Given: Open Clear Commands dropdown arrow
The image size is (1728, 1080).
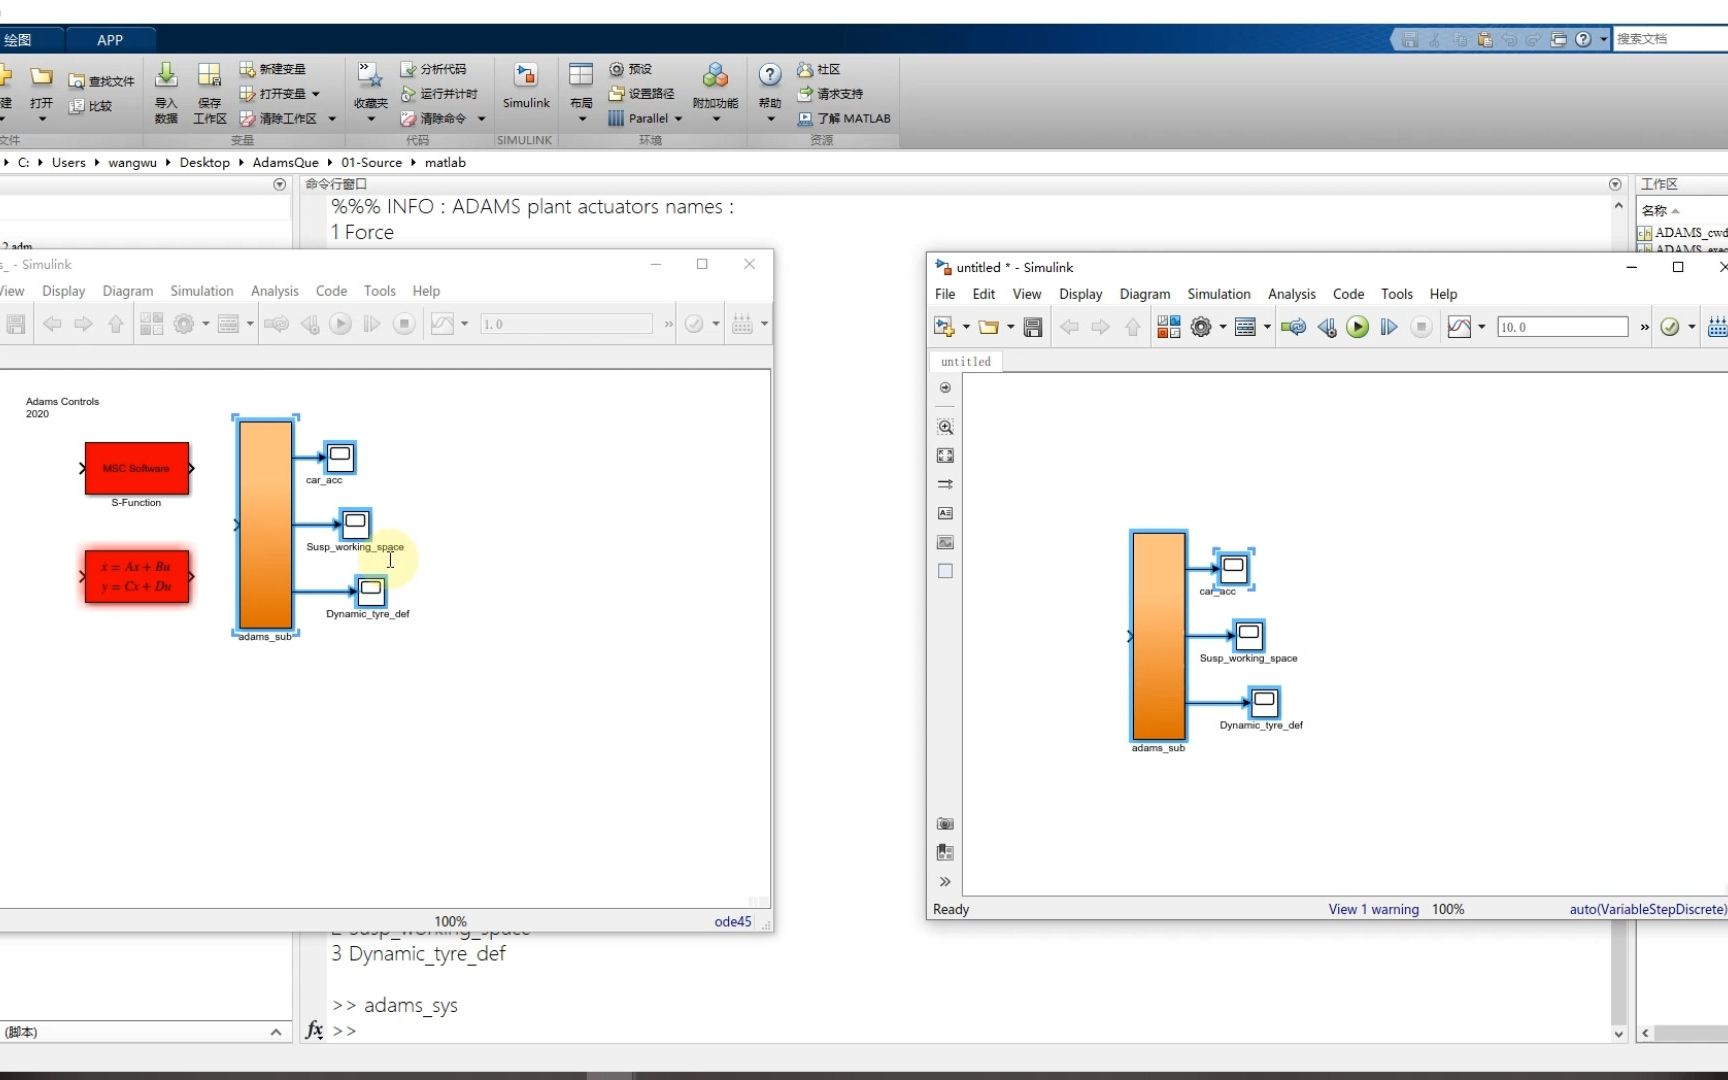Looking at the screenshot, I should tap(481, 119).
